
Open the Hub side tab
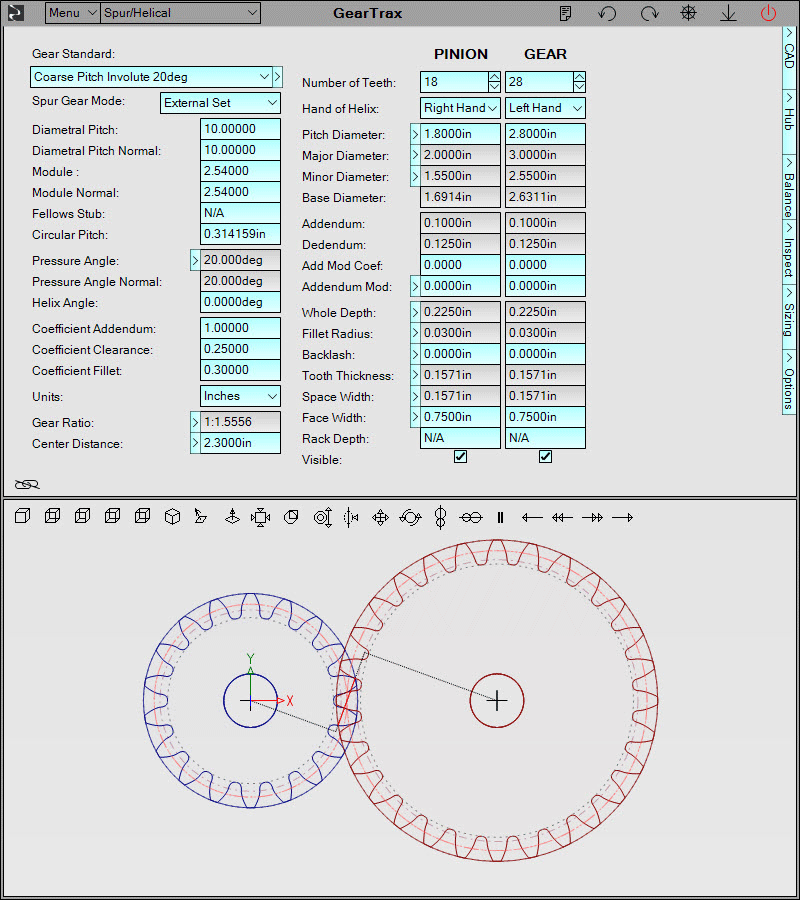[790, 120]
